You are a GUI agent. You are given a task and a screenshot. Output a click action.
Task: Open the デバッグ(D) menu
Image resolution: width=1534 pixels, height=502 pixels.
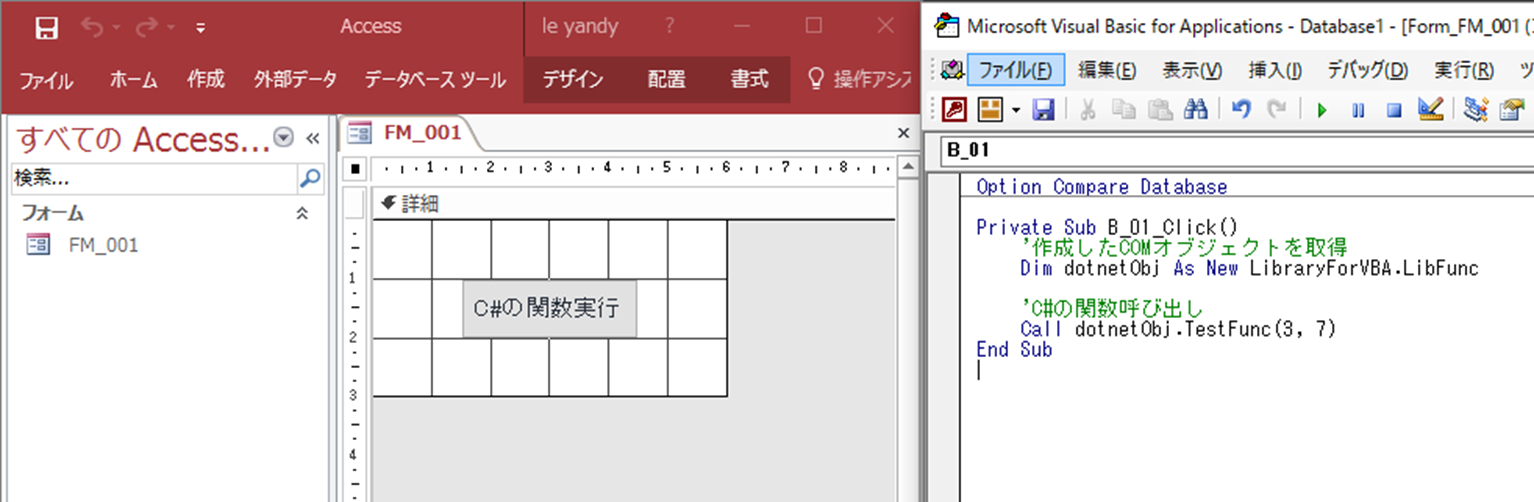(1367, 70)
